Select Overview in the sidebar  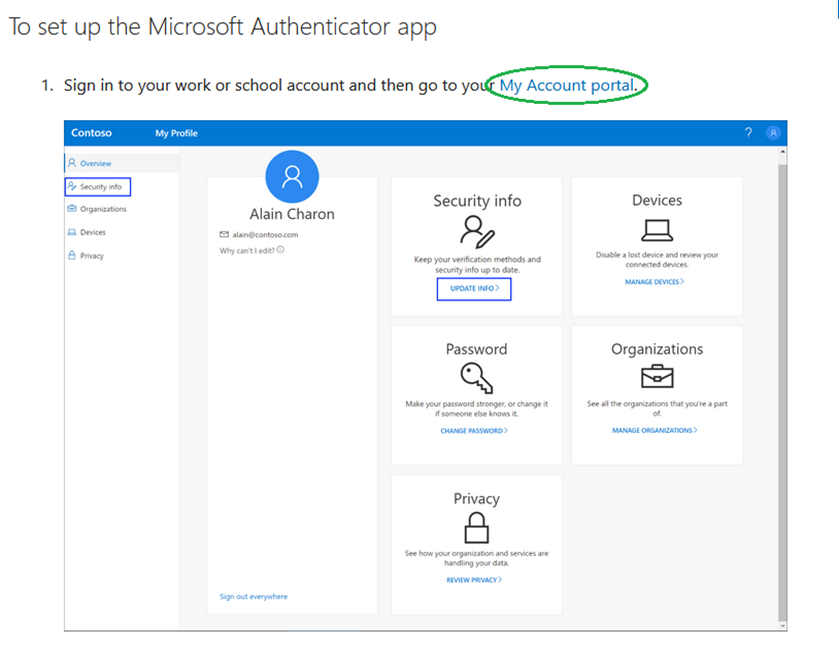tap(122, 163)
